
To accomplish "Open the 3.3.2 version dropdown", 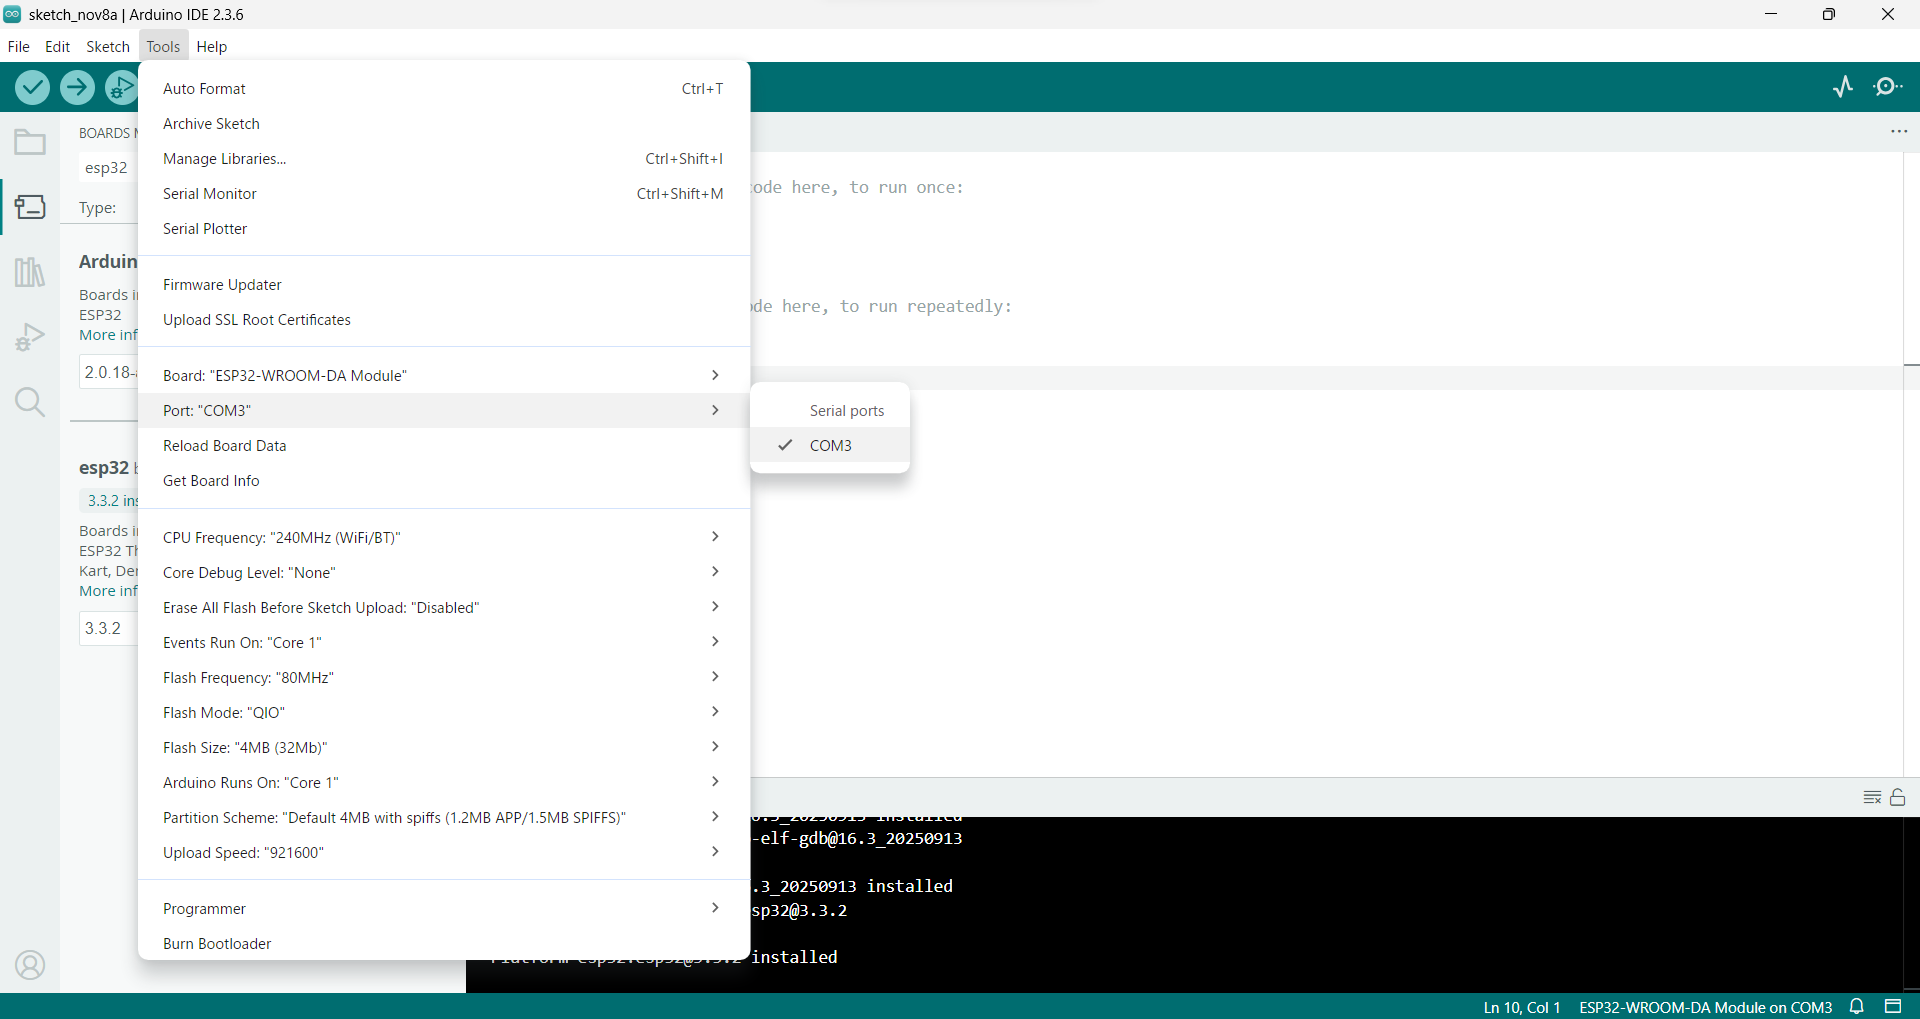I will click(108, 629).
